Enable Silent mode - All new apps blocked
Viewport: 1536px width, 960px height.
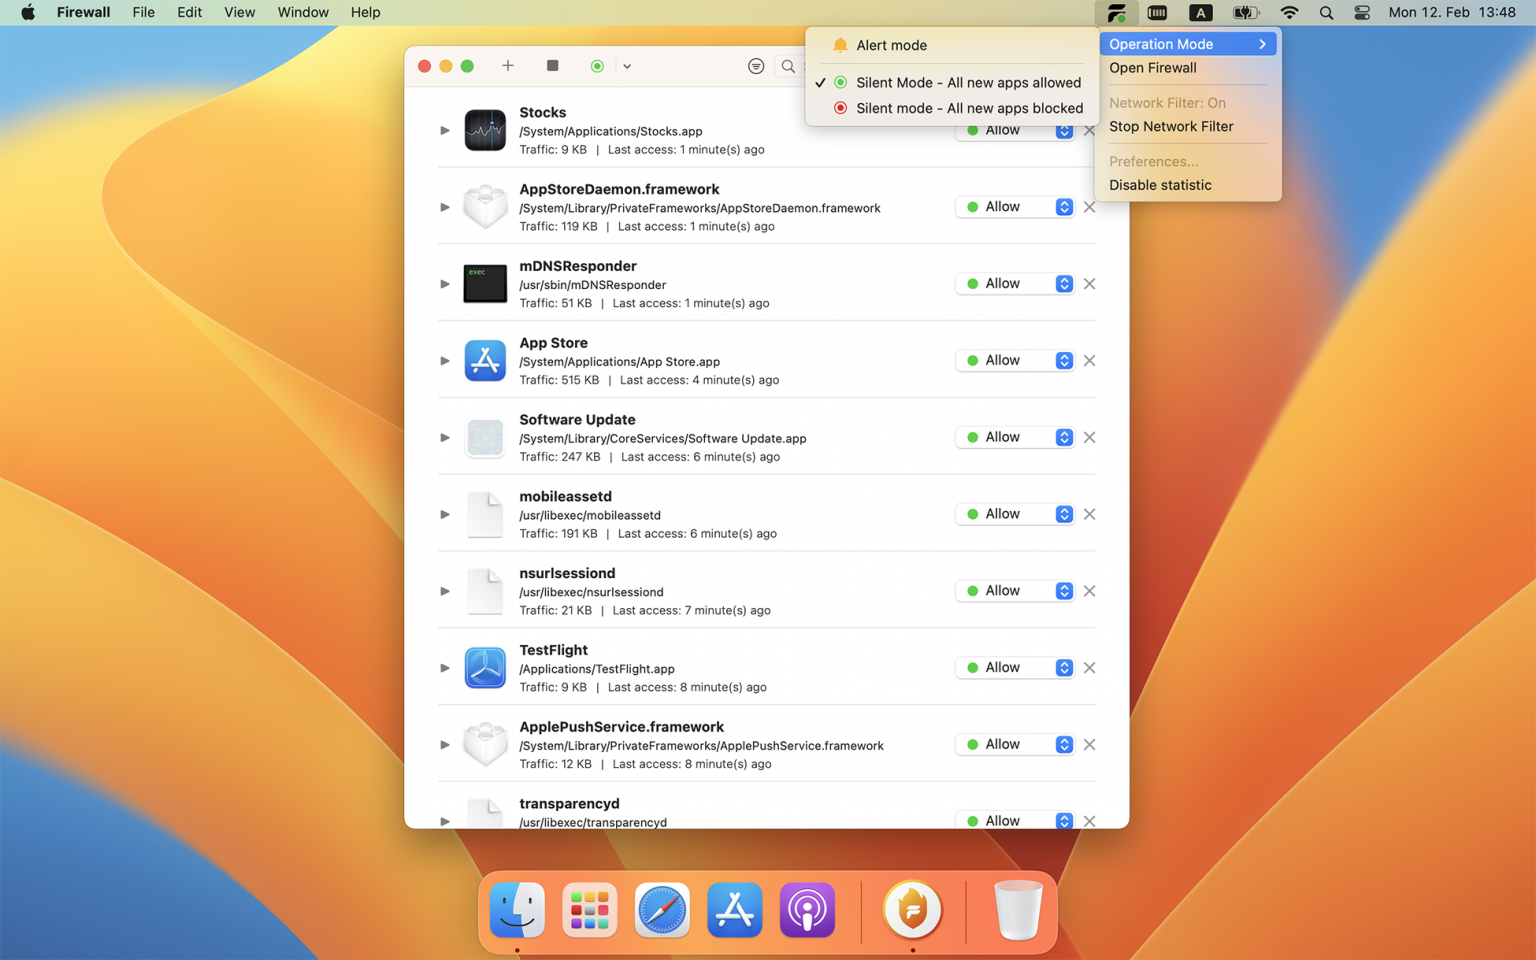coord(968,108)
